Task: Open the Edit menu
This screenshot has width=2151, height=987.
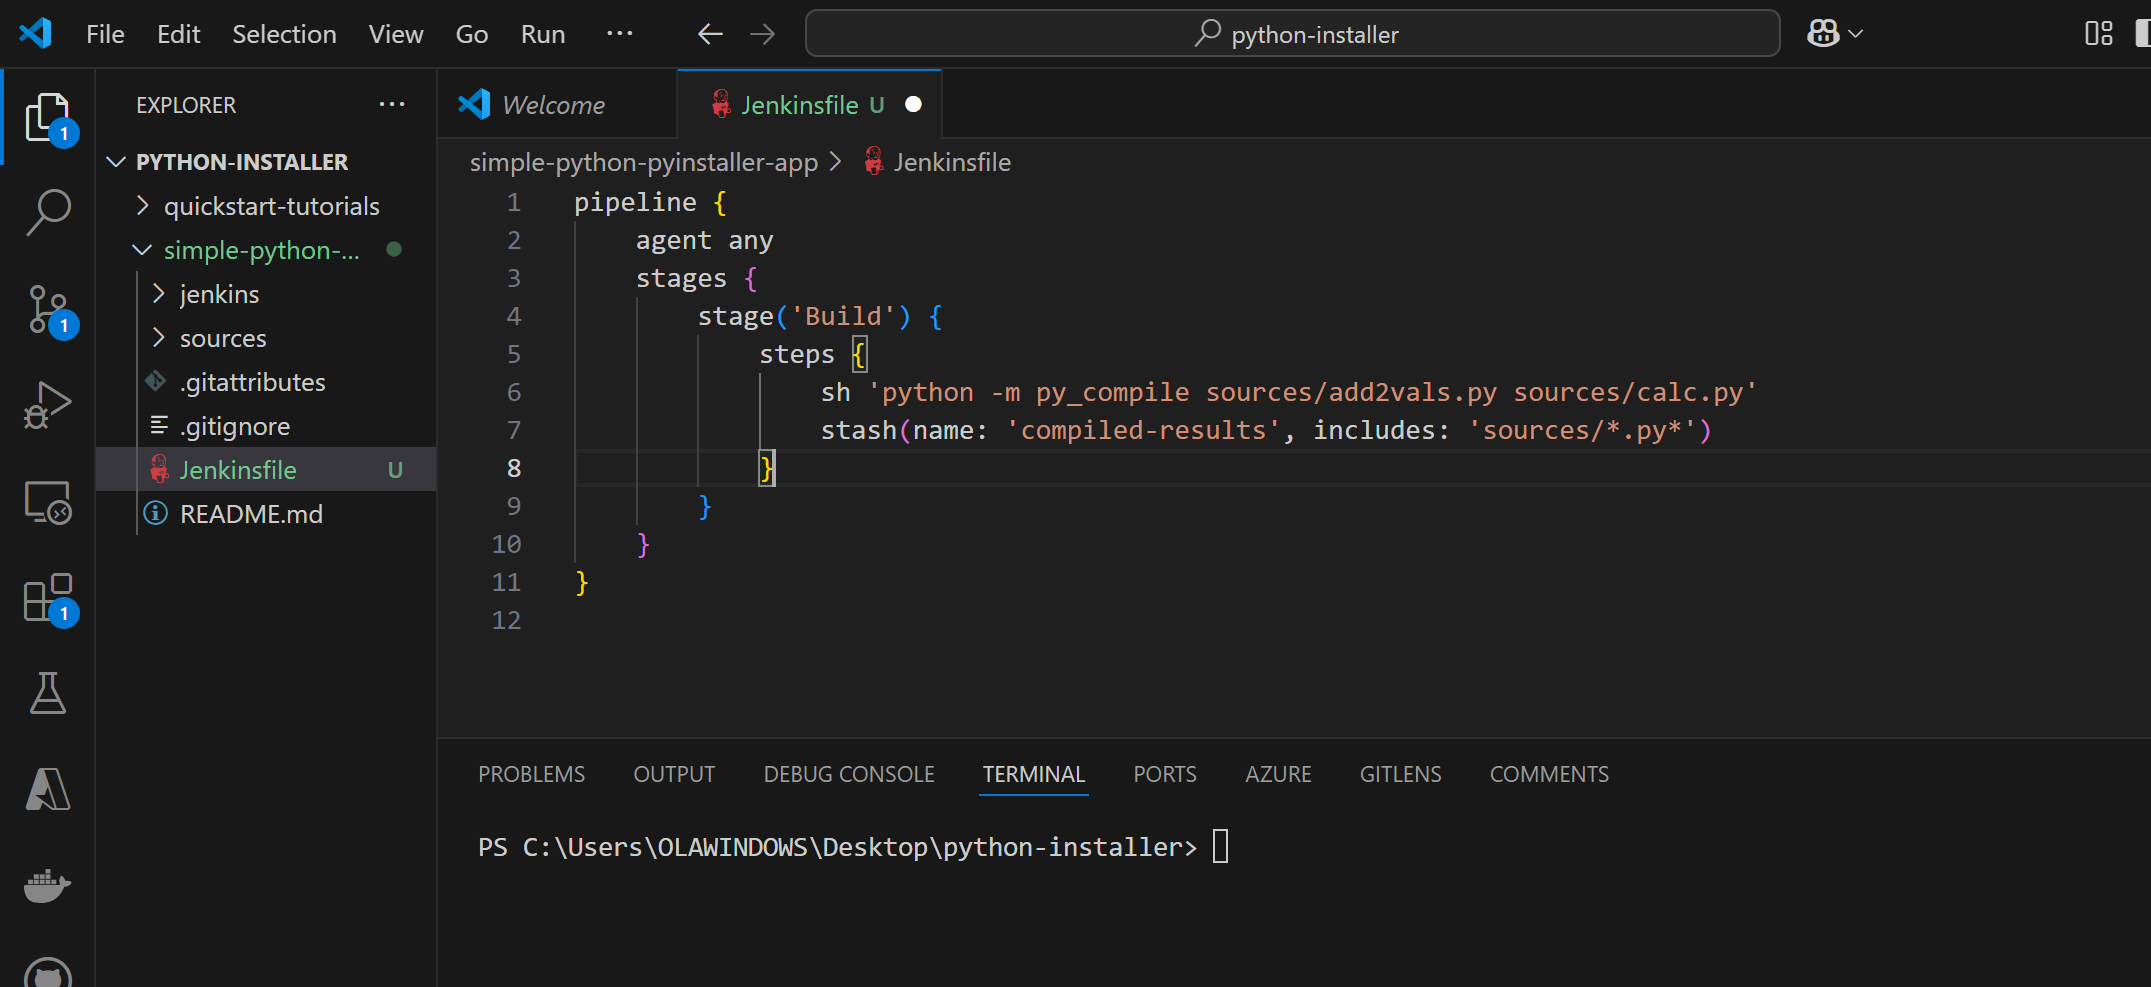Action: pyautogui.click(x=179, y=34)
